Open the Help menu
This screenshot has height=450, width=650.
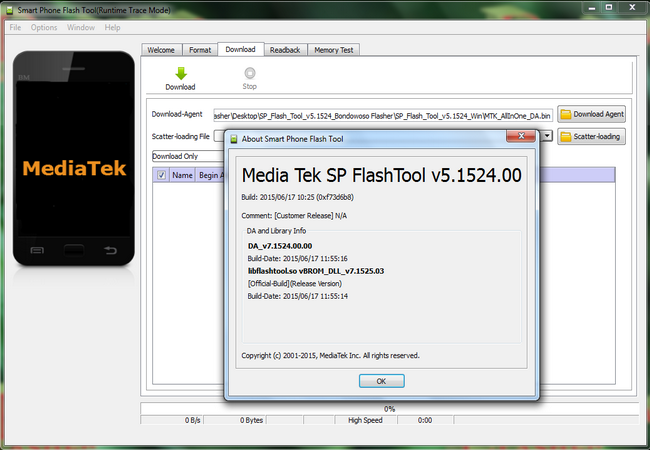tap(112, 27)
